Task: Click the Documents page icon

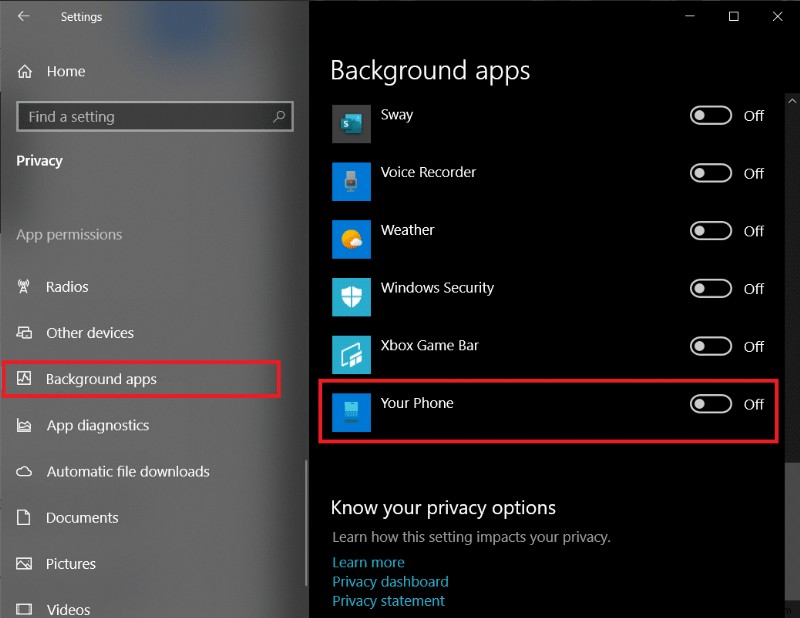Action: [23, 517]
